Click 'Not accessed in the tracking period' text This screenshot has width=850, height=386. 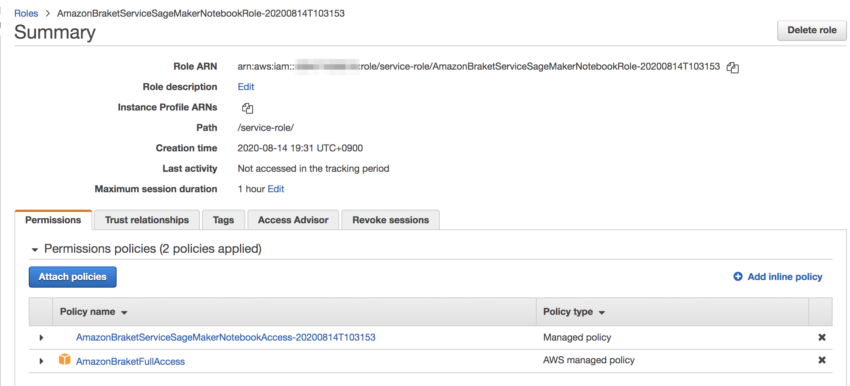click(x=313, y=169)
